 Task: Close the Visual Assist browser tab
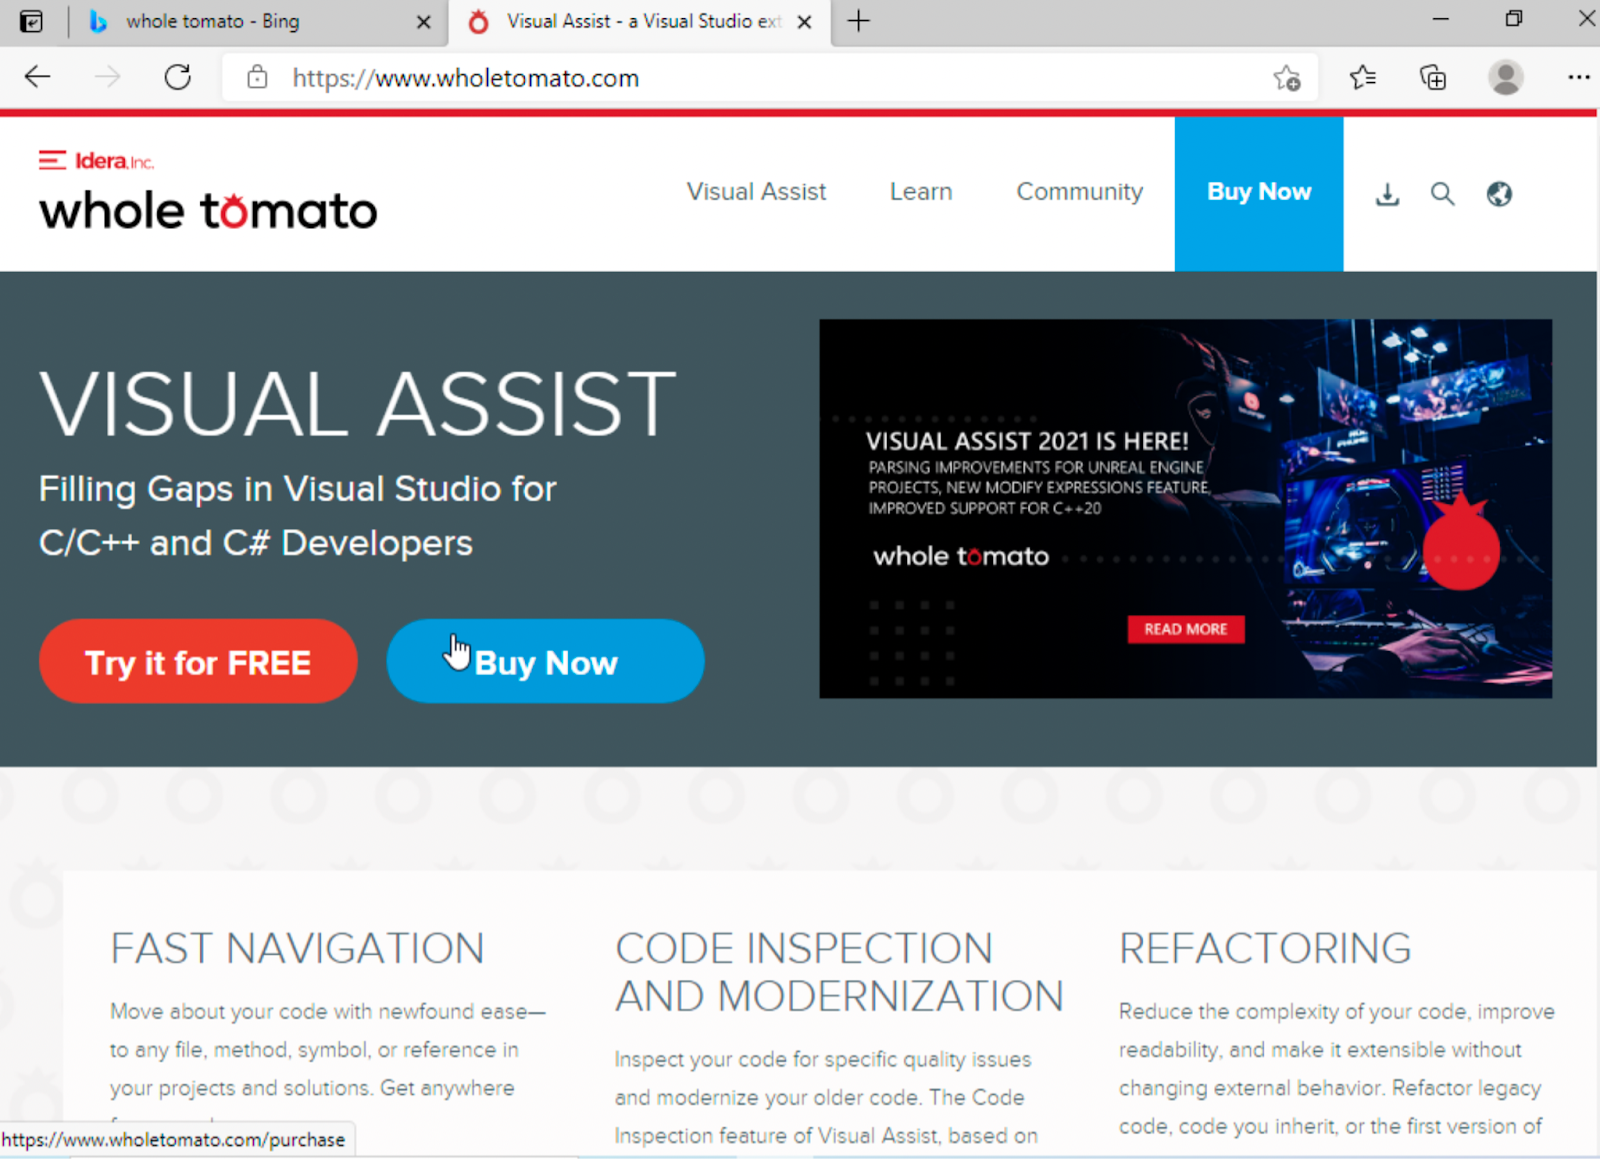804,22
